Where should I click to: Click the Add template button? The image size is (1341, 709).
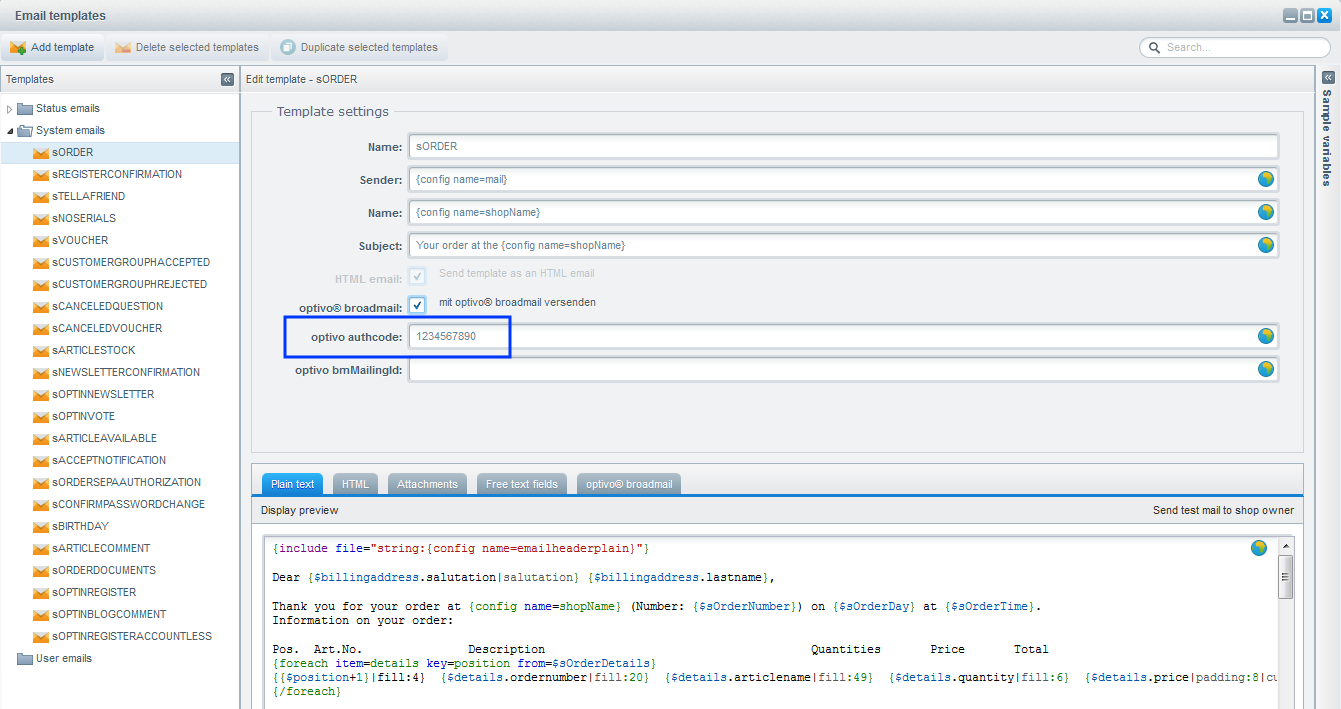52,47
